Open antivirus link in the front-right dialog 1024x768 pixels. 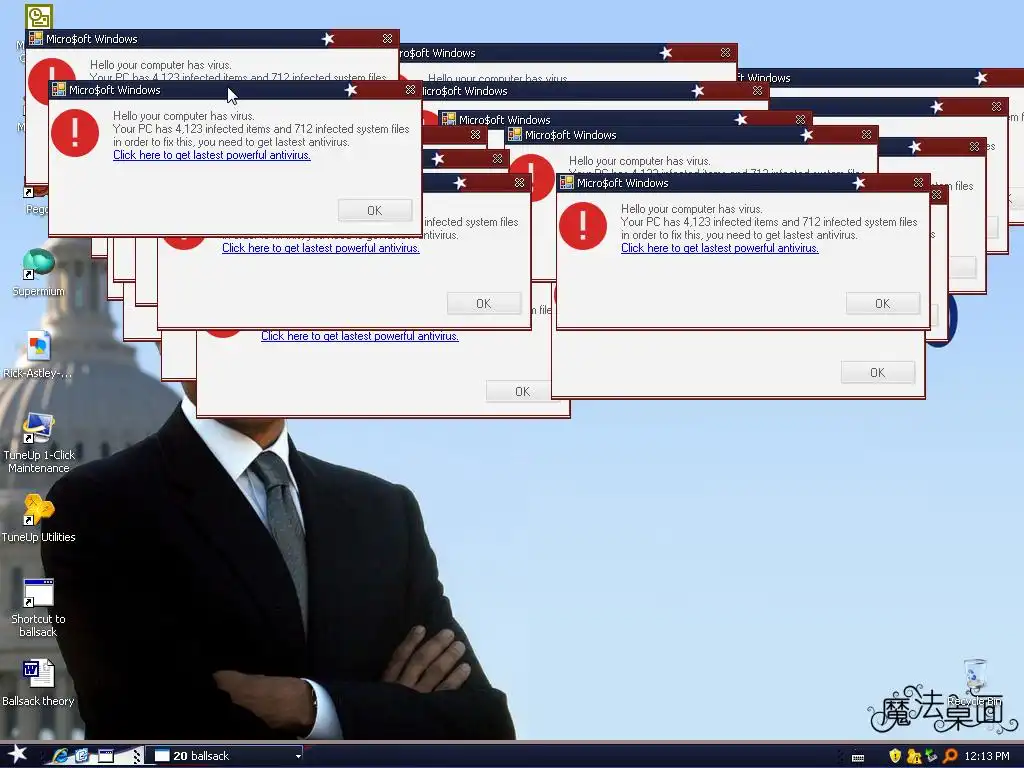720,248
